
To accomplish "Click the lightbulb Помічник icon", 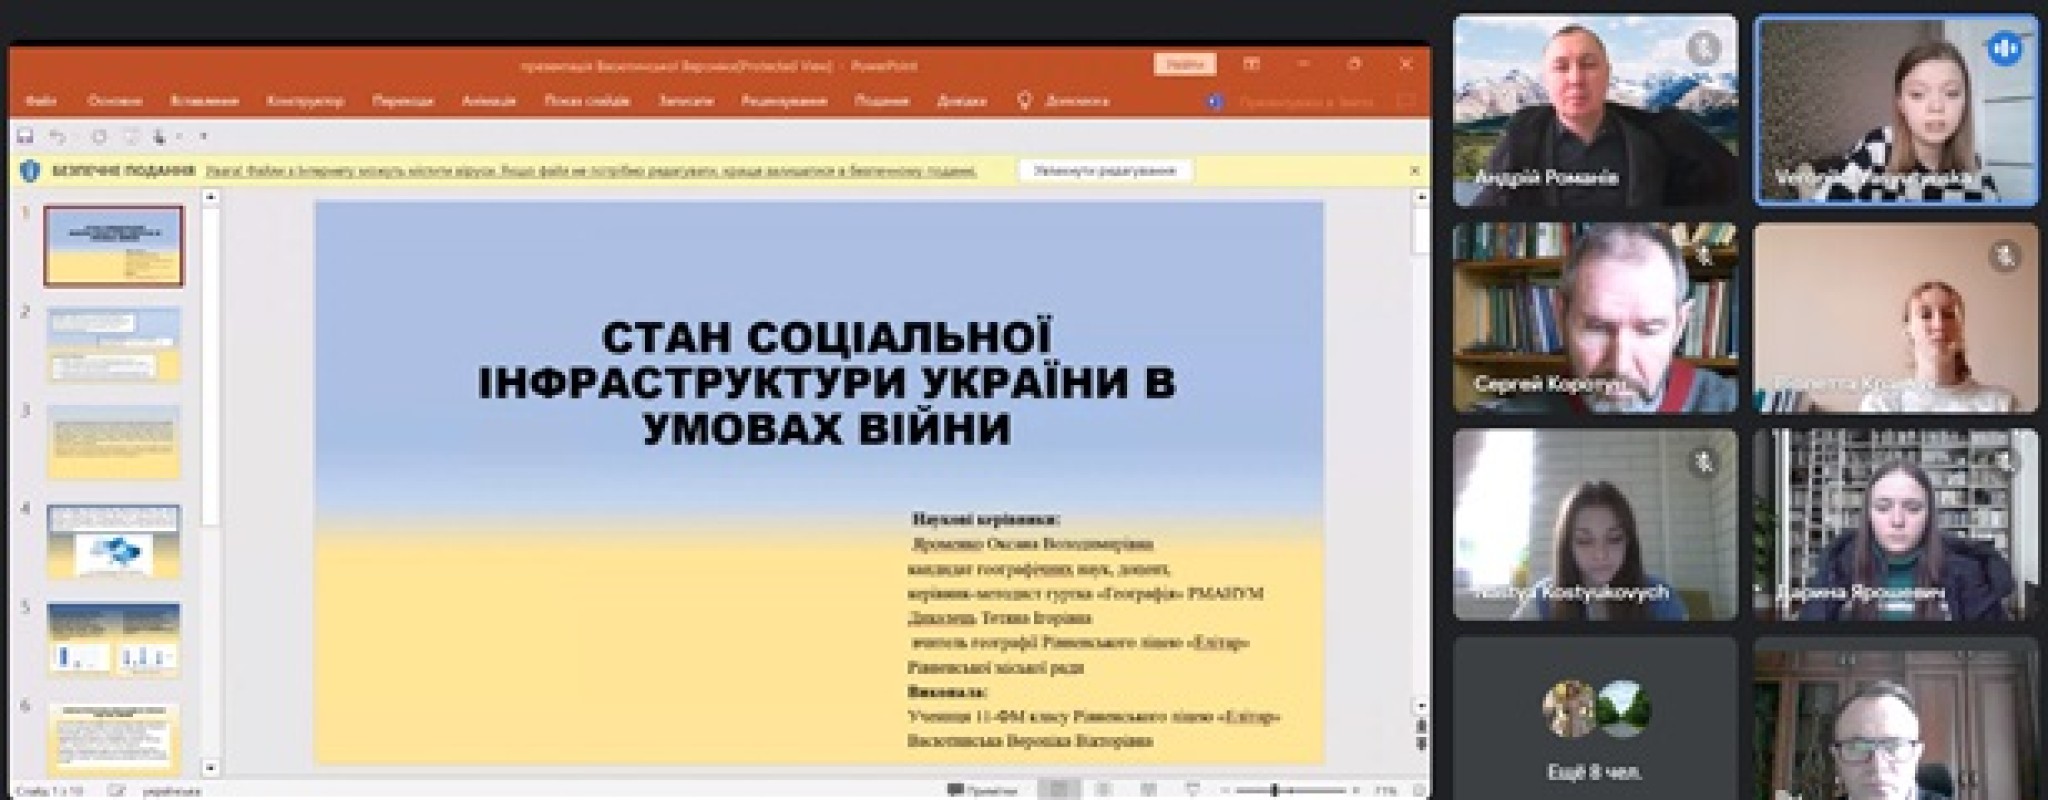I will pos(1024,101).
